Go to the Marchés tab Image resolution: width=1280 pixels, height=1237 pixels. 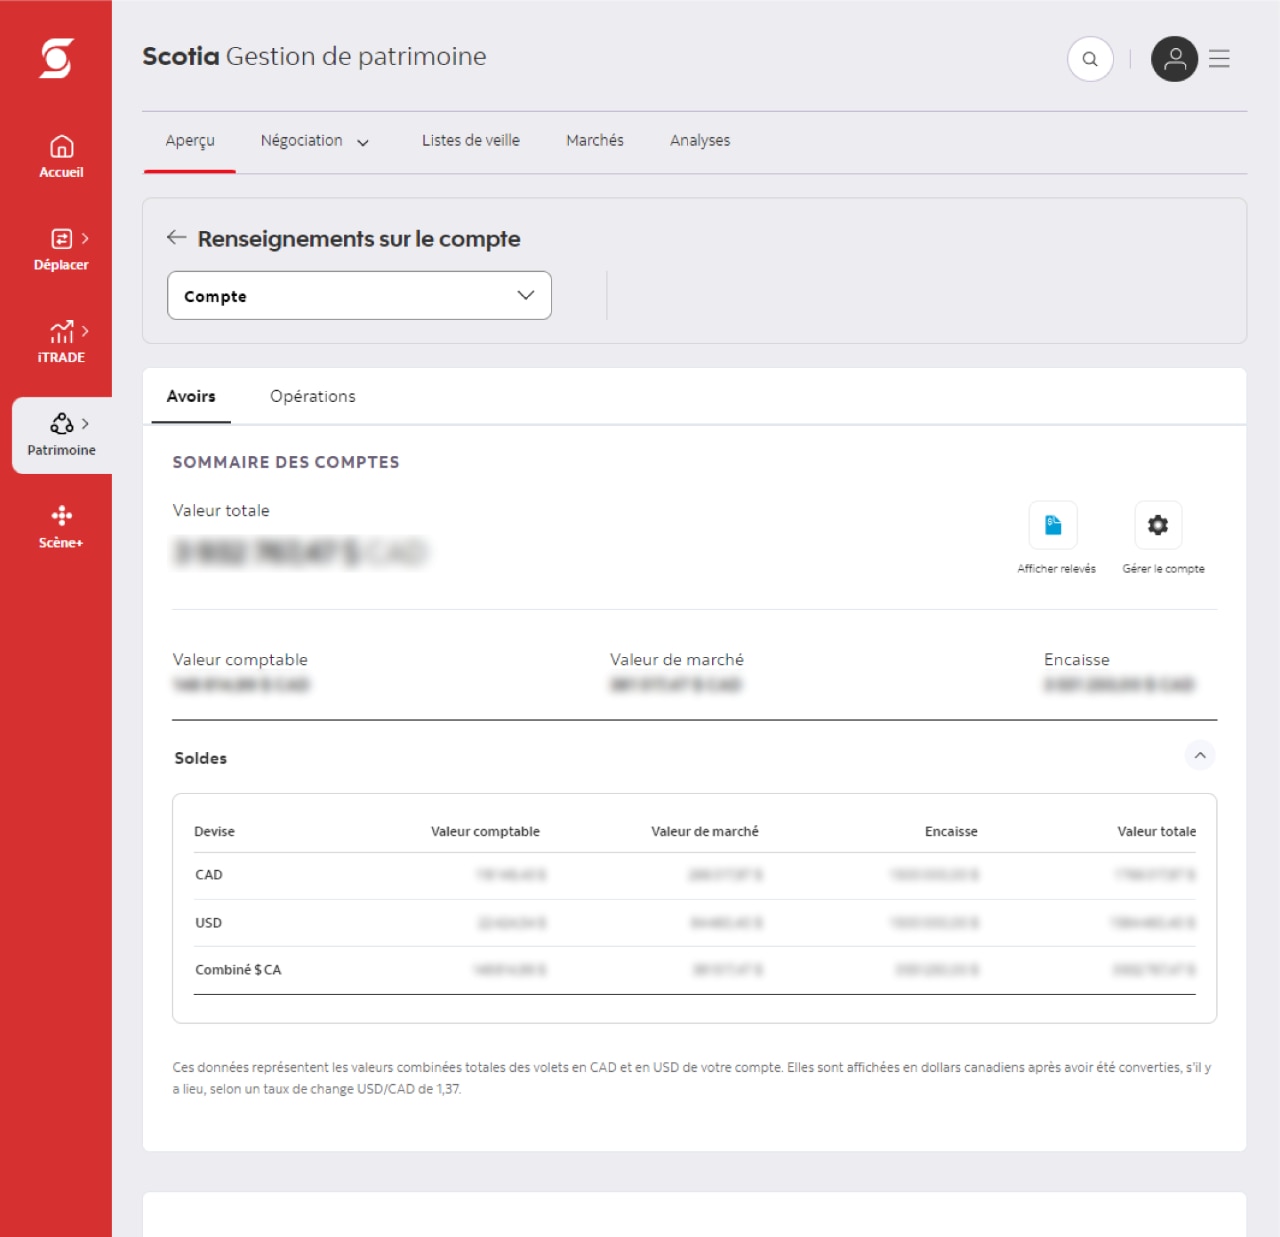point(595,141)
